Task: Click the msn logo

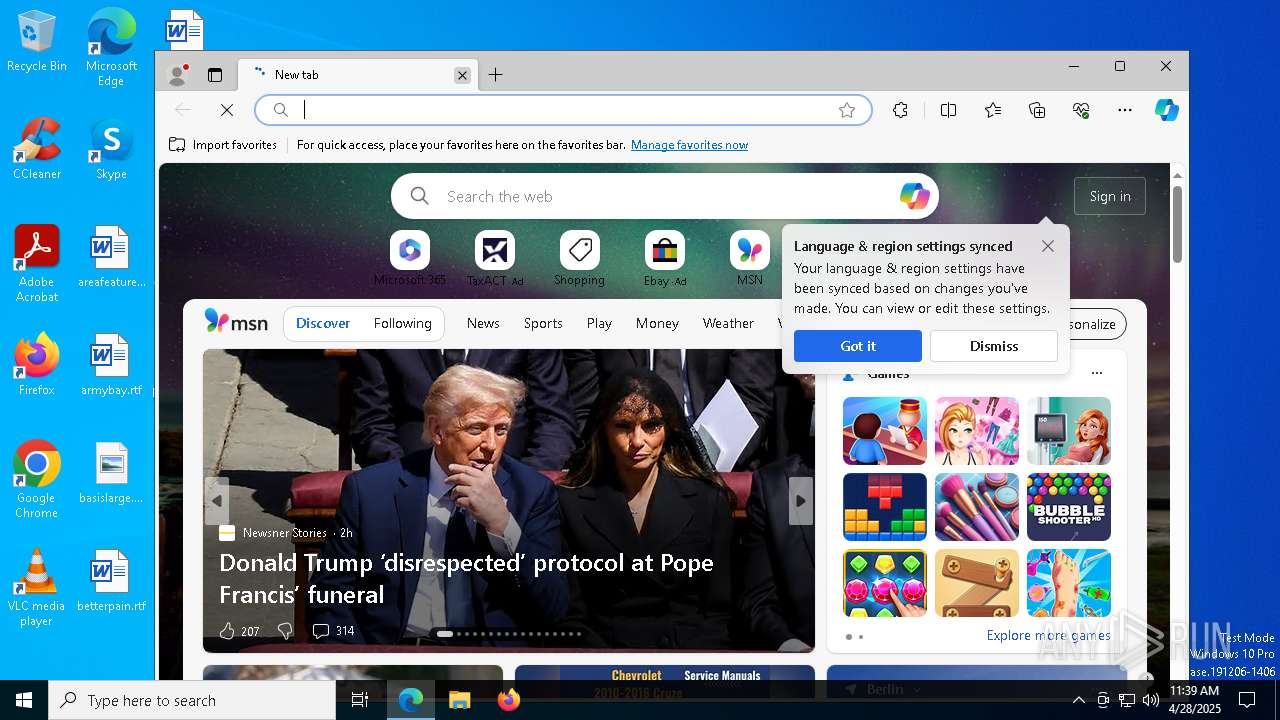Action: pos(236,322)
